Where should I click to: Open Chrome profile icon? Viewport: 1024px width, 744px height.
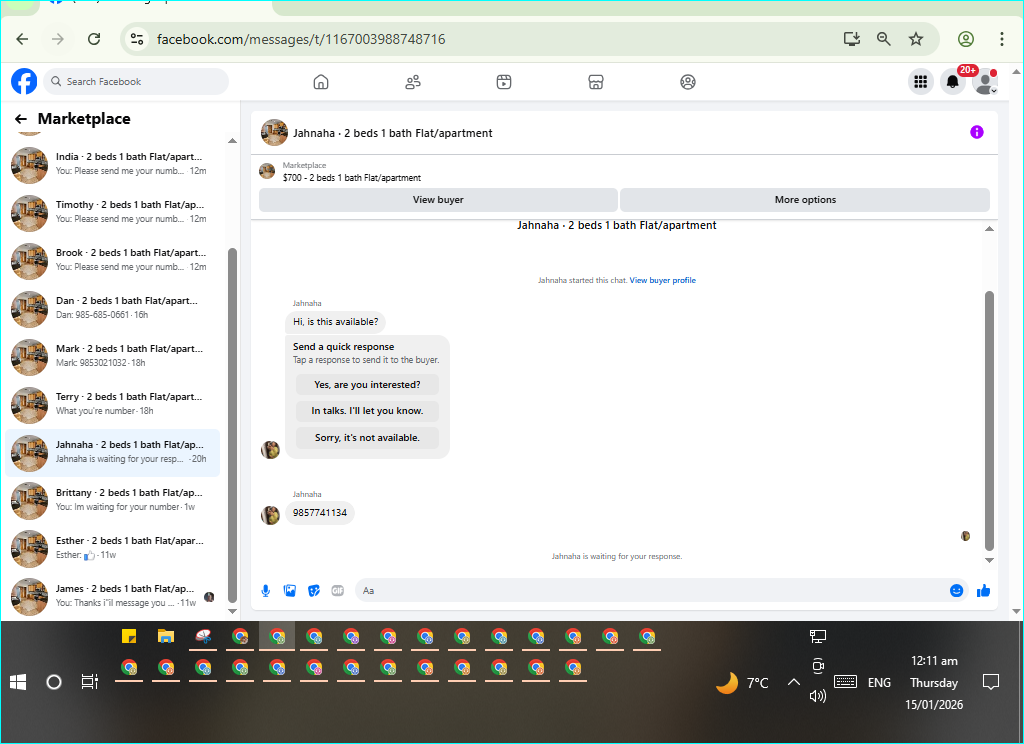(x=966, y=39)
